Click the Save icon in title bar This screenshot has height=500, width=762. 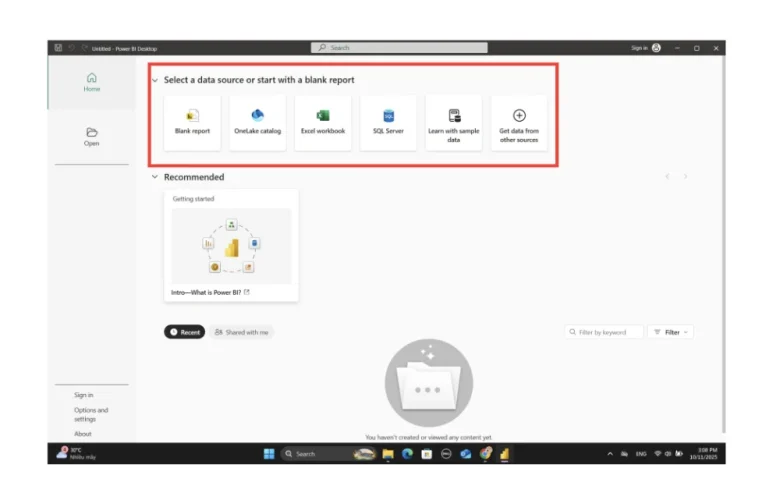(58, 48)
